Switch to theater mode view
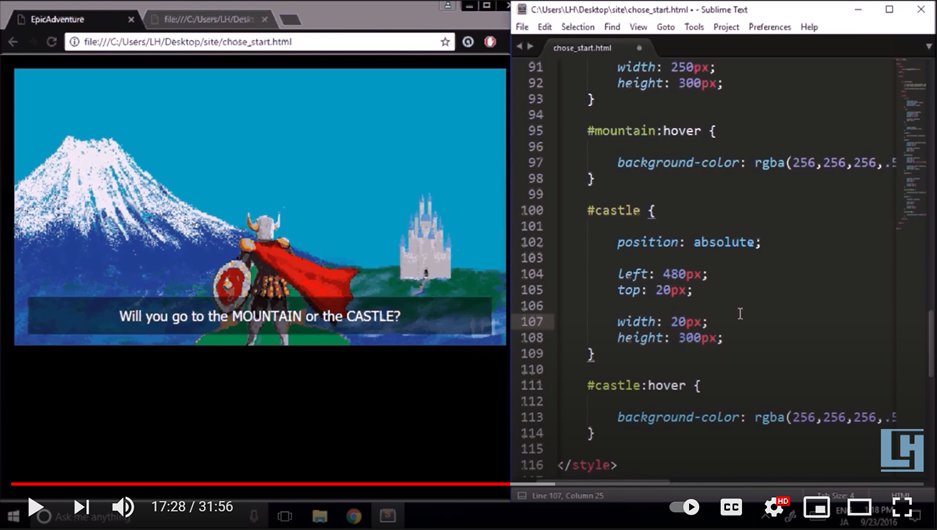 point(859,507)
